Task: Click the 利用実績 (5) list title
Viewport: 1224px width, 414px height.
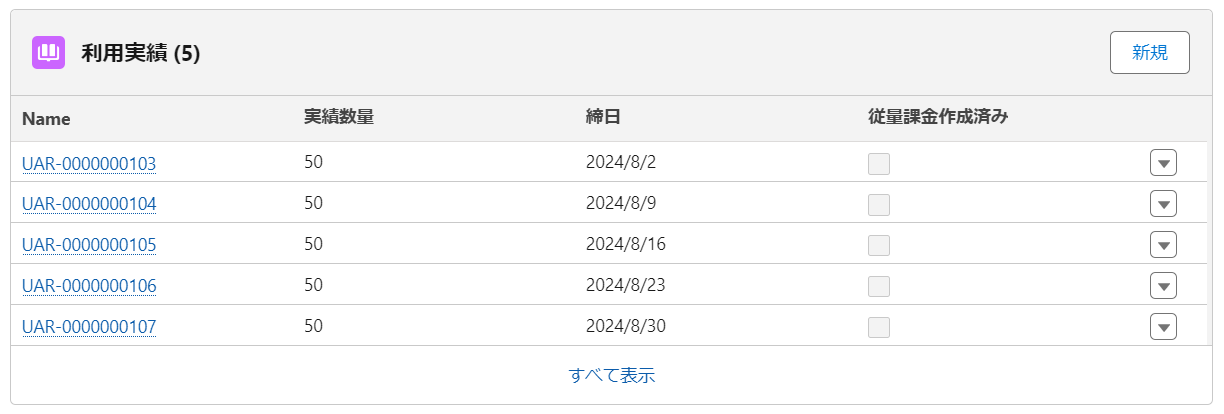Action: coord(141,54)
